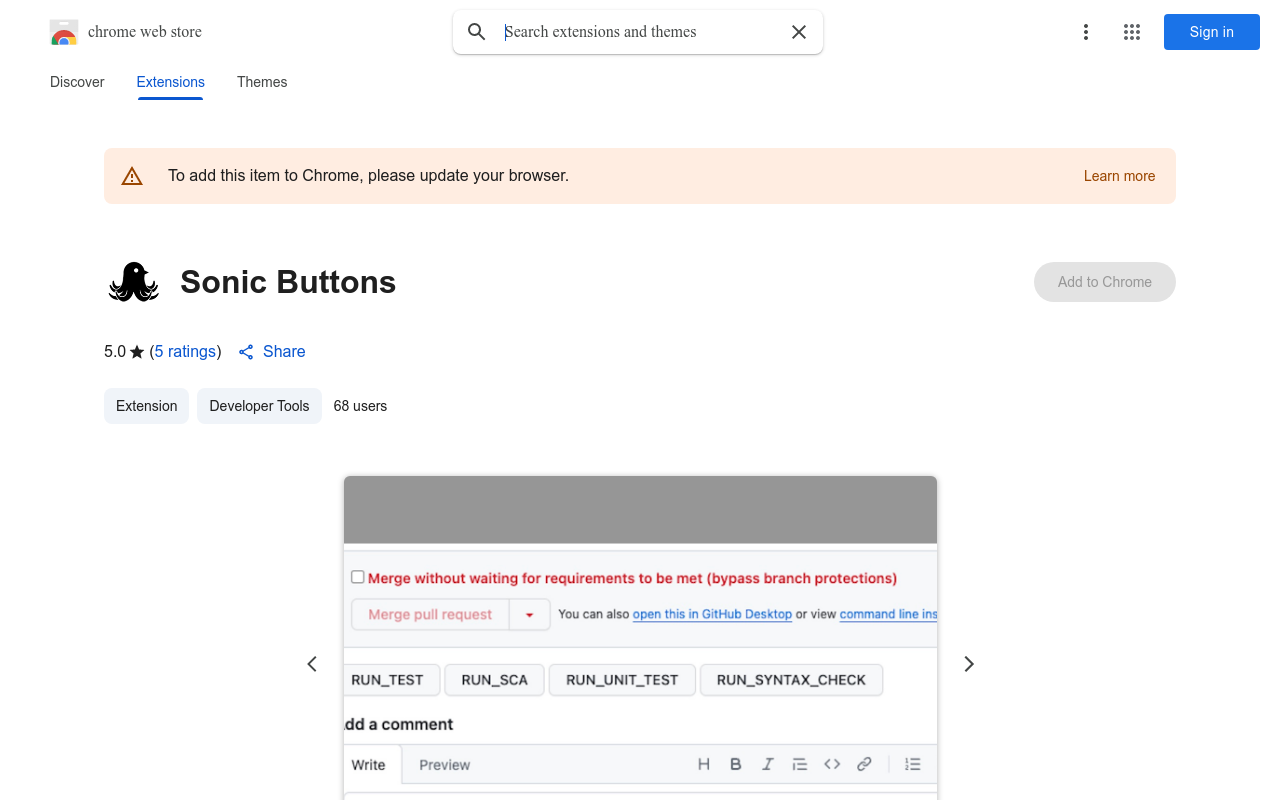Open the Google apps grid
This screenshot has height=800, width=1280.
(1132, 32)
